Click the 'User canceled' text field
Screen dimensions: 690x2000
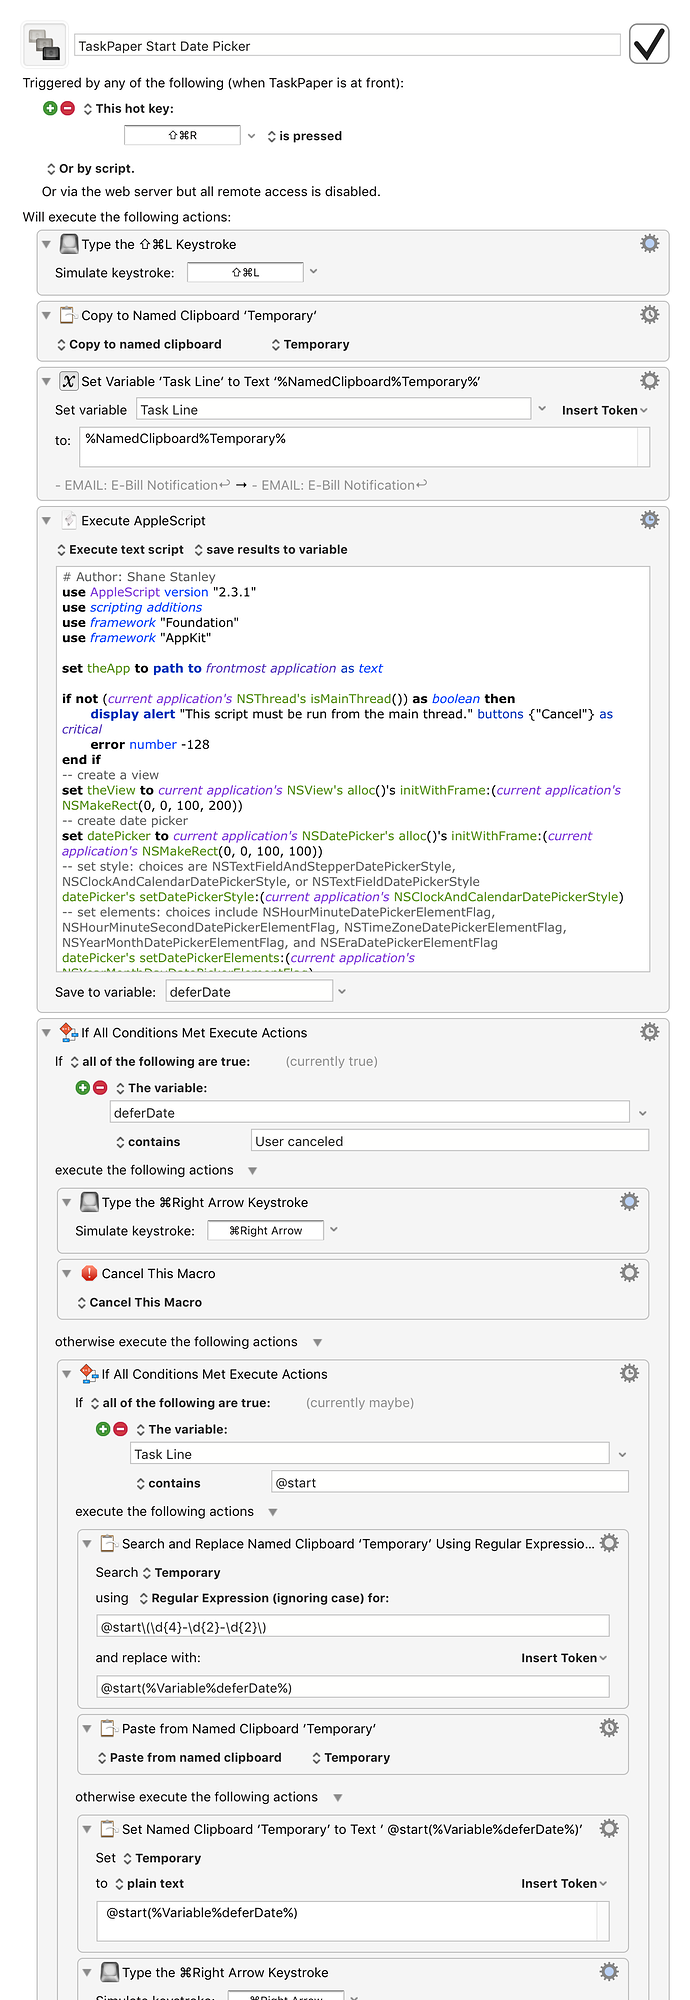click(450, 1140)
